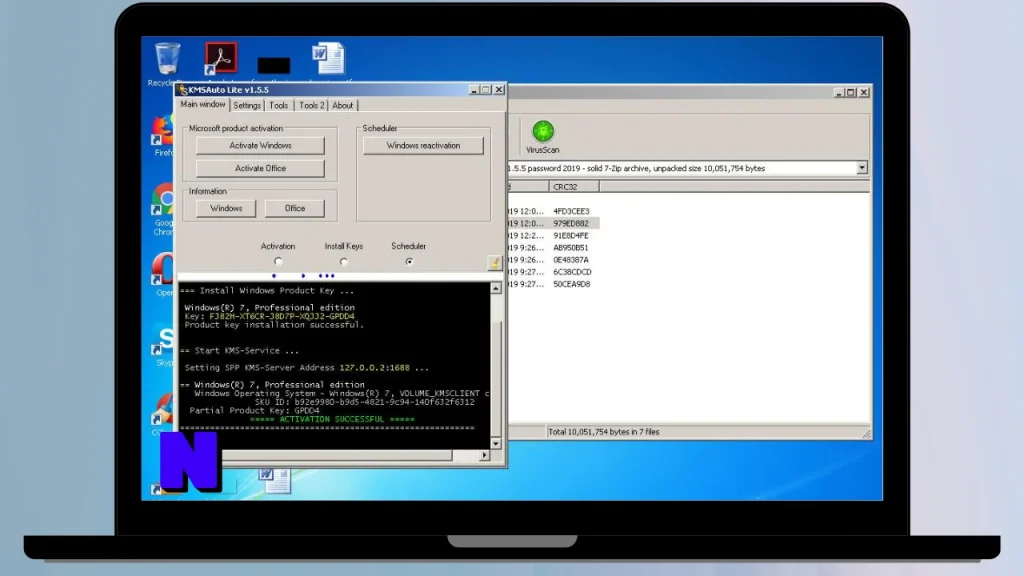Click the KMSAuto Lite title bar icon
1024x576 pixels.
(183, 90)
